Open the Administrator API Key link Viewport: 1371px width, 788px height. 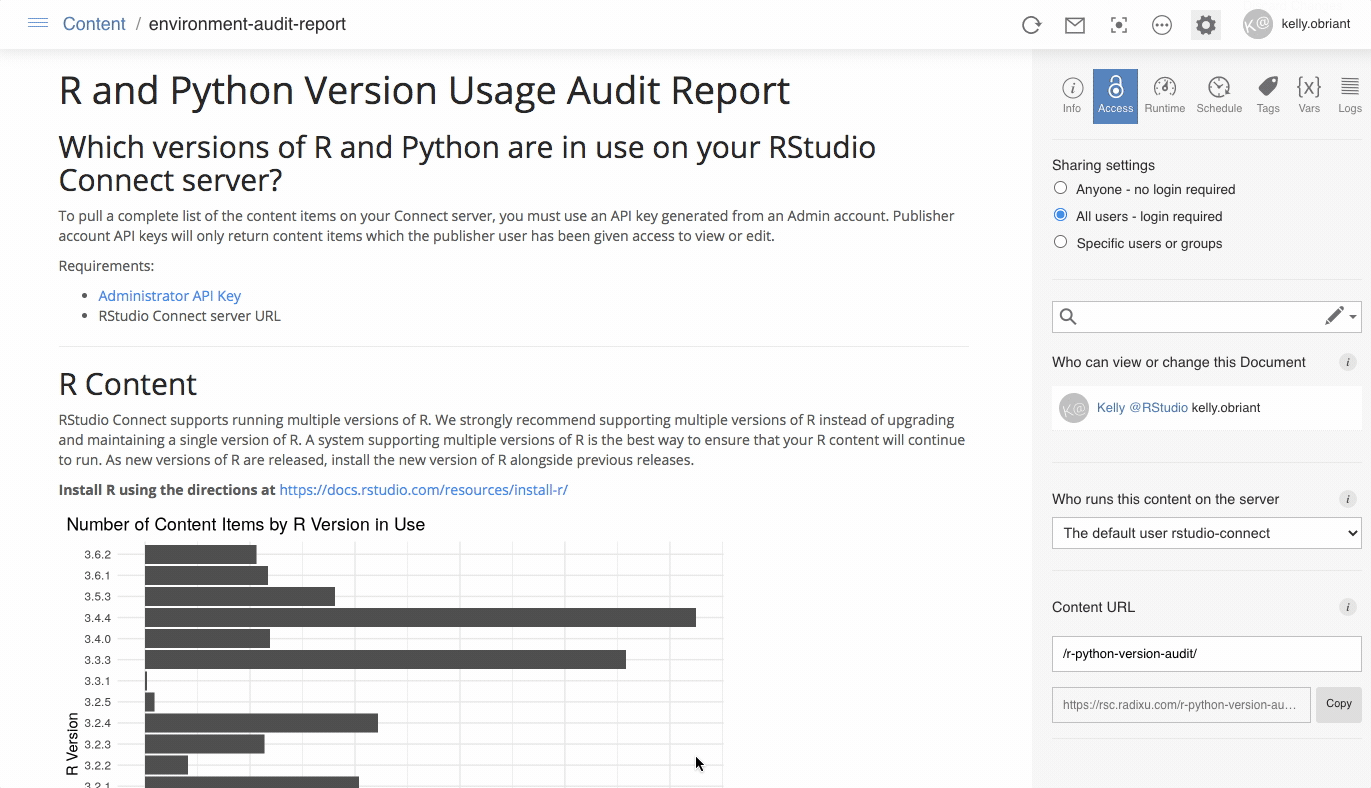click(x=170, y=296)
